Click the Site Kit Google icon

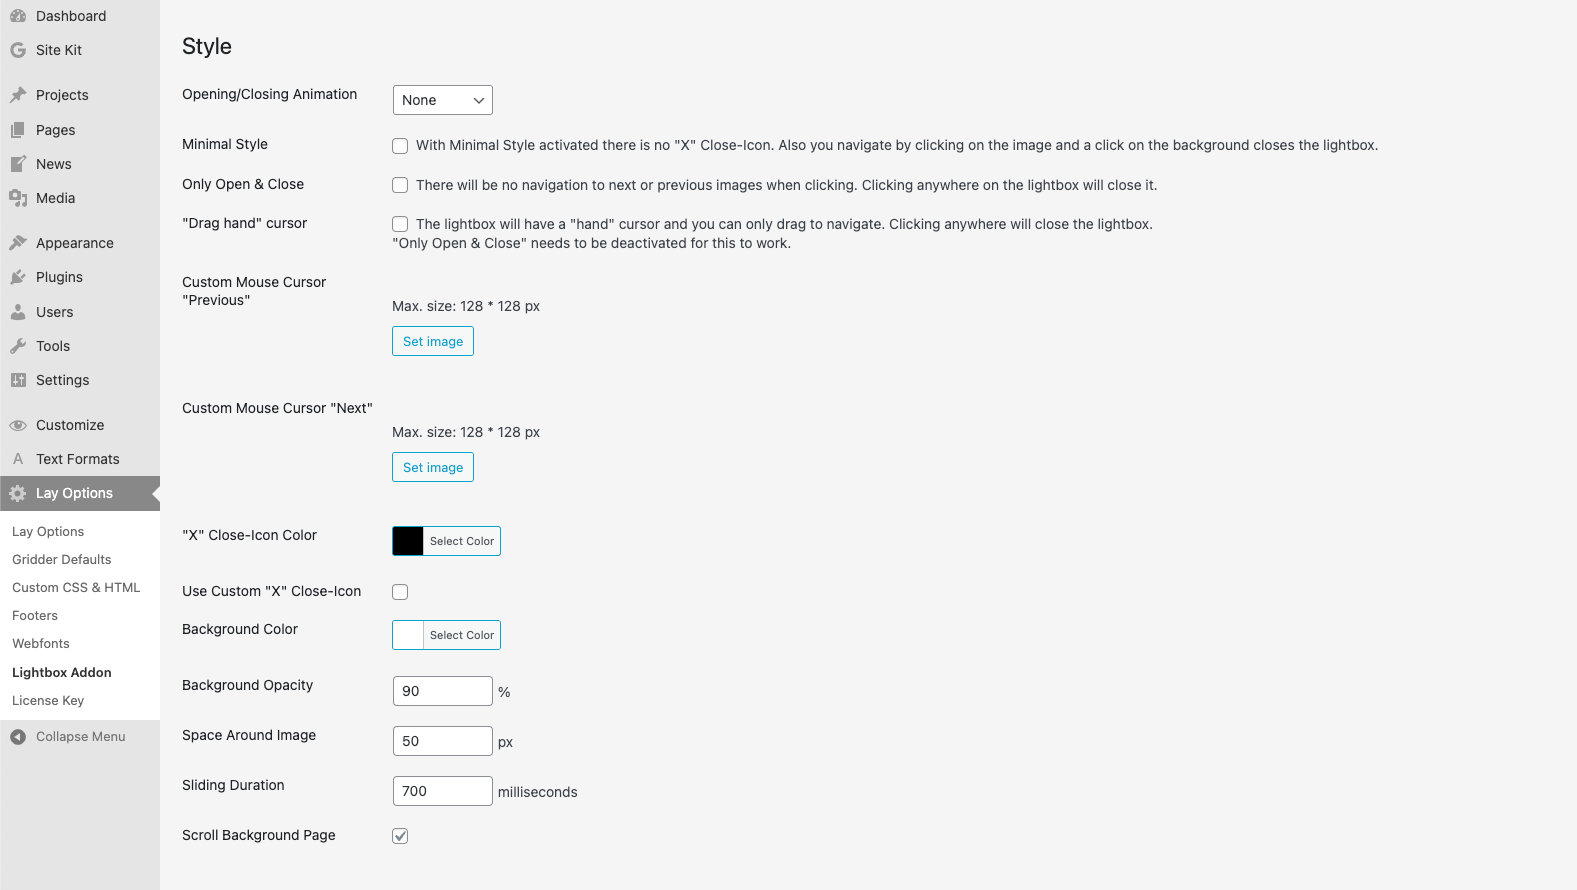[18, 50]
